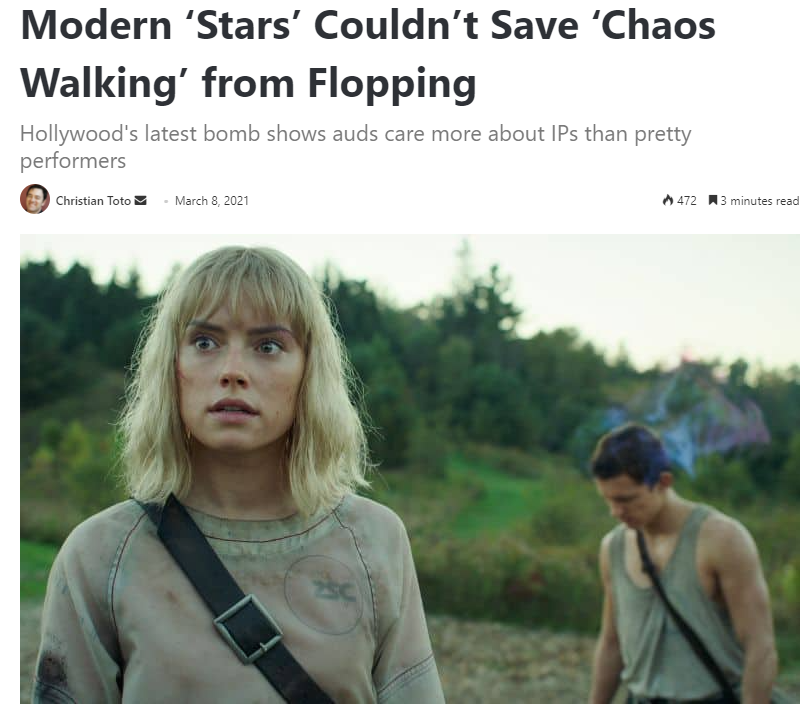Click the bookmark reading-time icon
The height and width of the screenshot is (717, 810).
(713, 200)
